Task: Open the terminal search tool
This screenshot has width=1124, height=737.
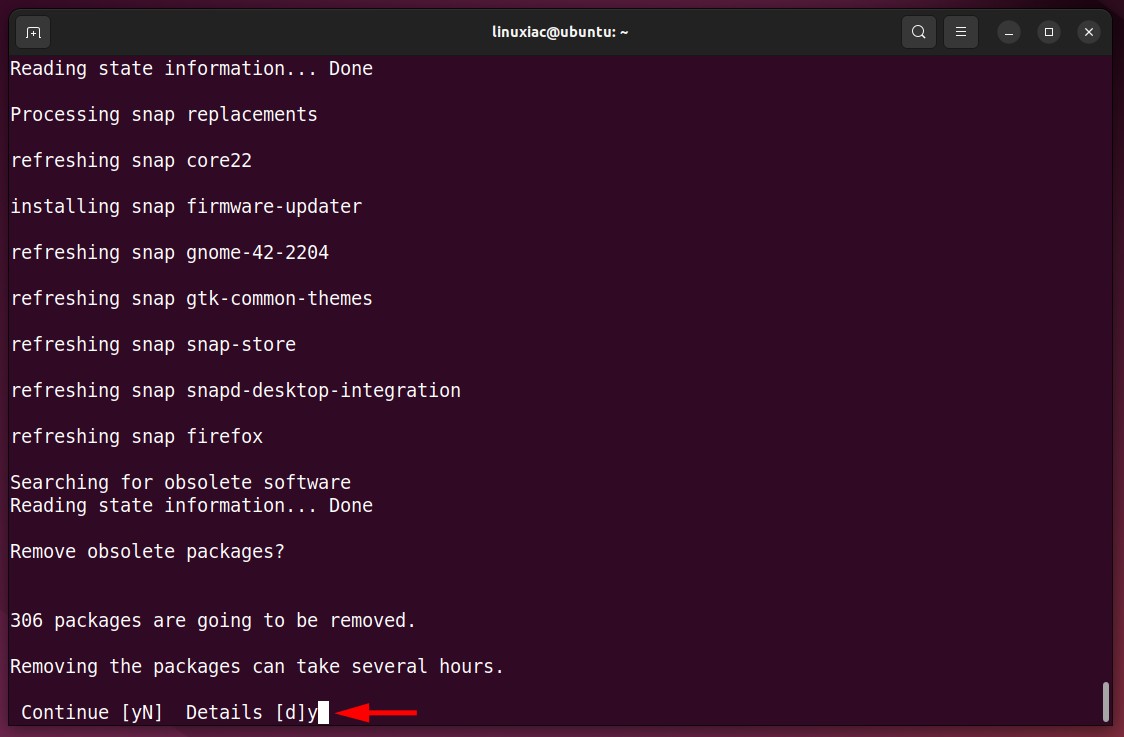Action: (x=918, y=32)
